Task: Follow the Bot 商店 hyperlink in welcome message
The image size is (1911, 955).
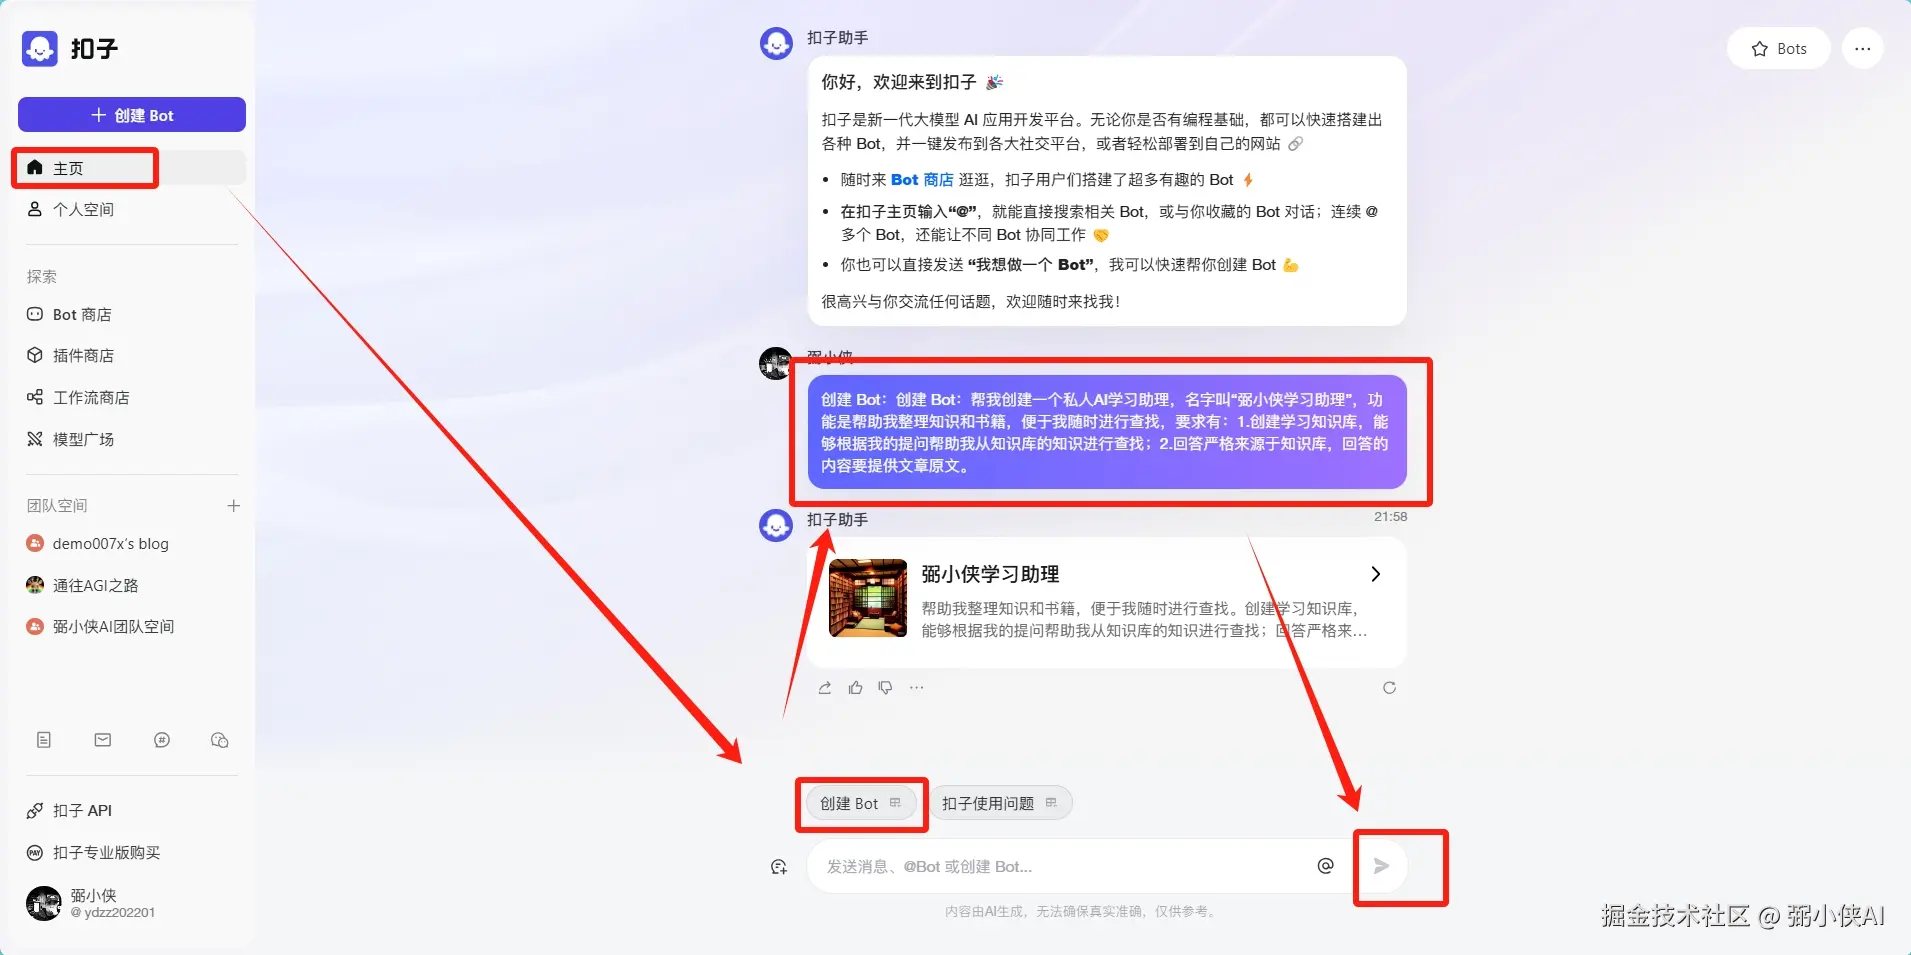Action: (x=922, y=179)
